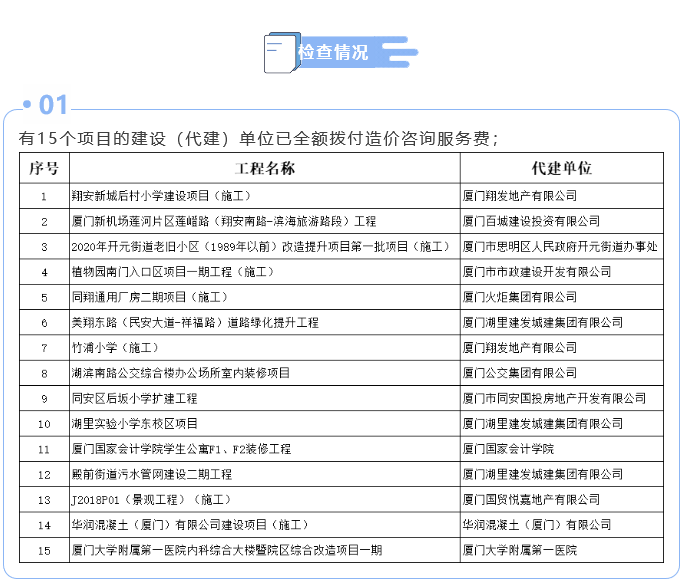Click serial number 5 cell
688x587 pixels.
click(x=44, y=297)
